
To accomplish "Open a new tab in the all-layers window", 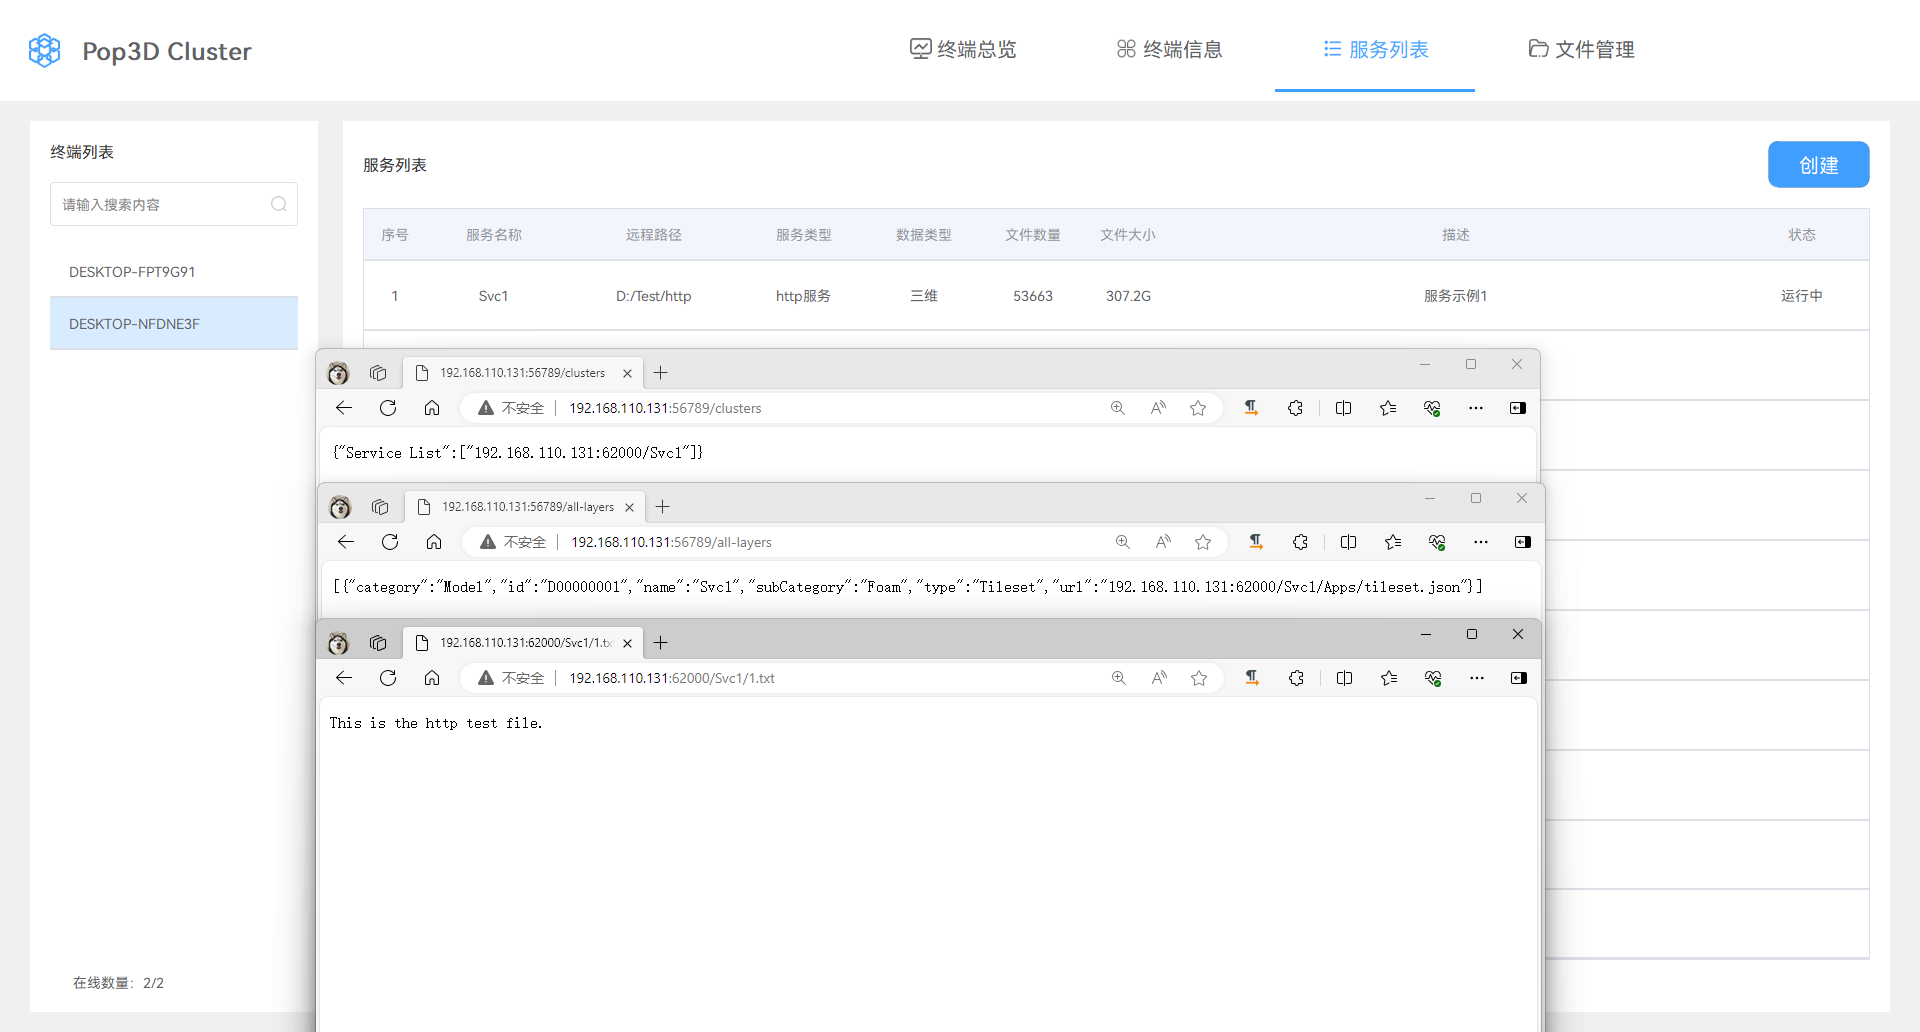I will pyautogui.click(x=662, y=507).
